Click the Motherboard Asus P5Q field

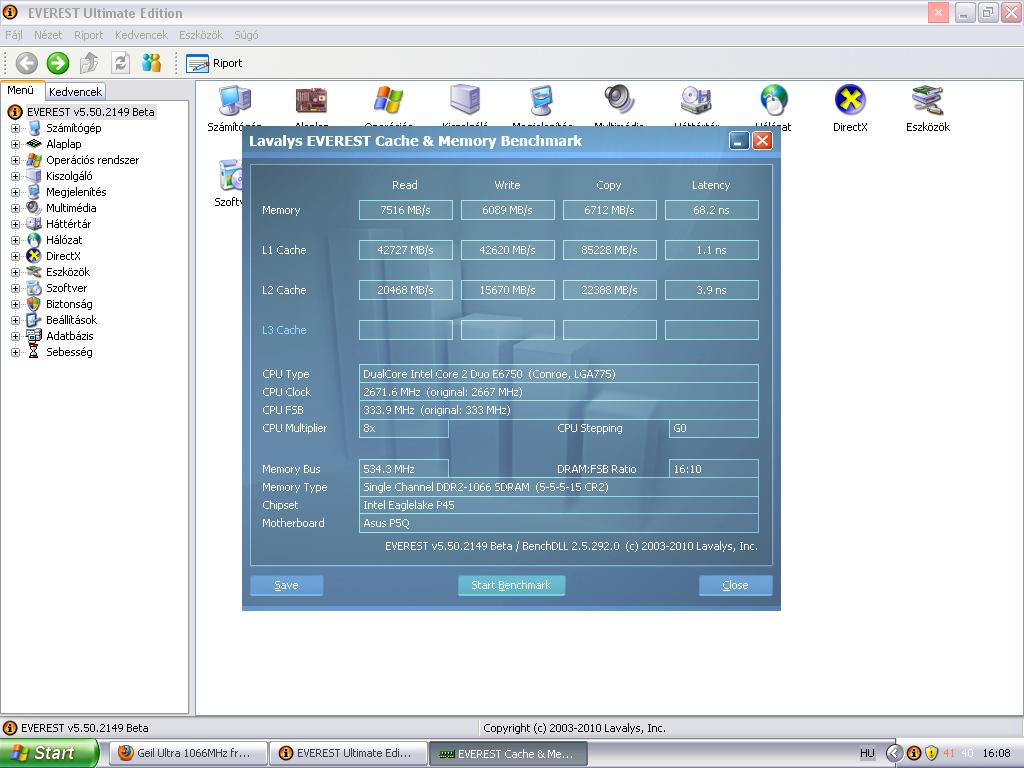[x=558, y=523]
